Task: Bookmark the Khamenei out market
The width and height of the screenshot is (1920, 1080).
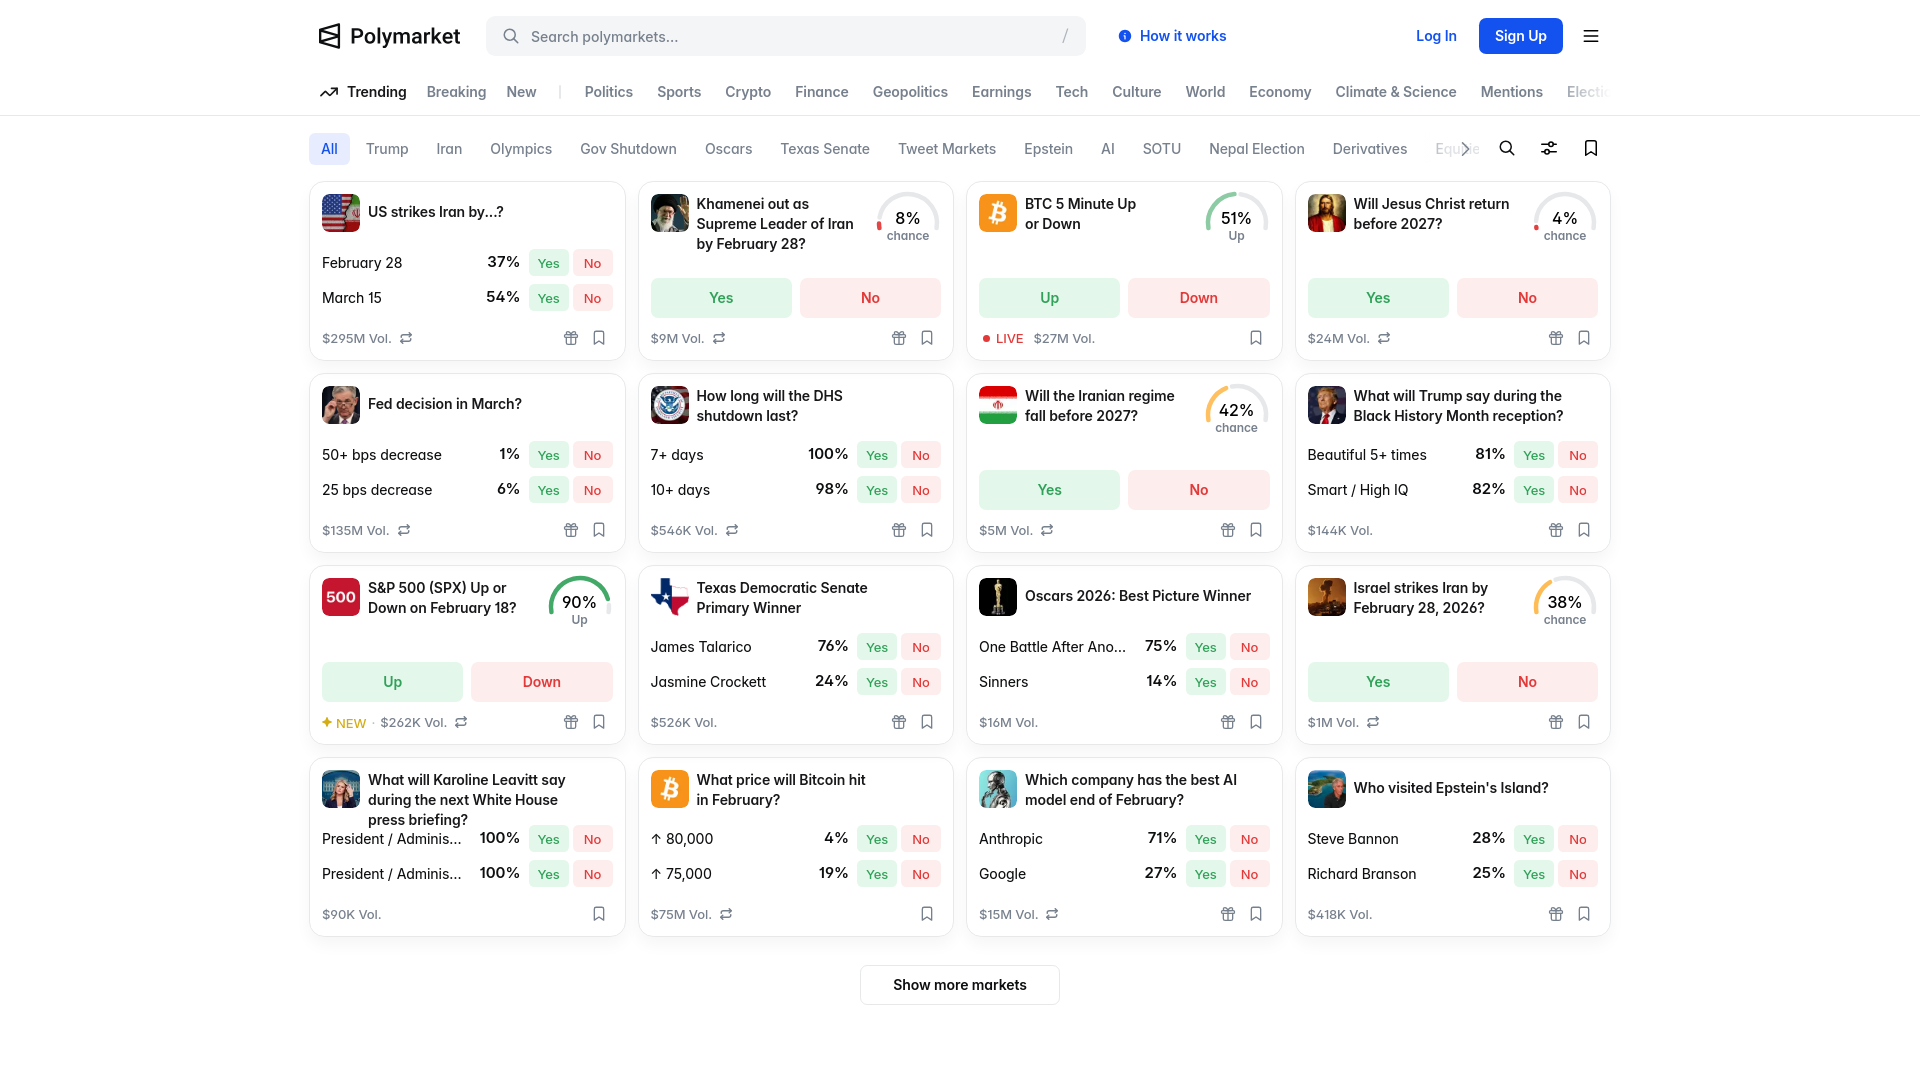Action: tap(927, 338)
